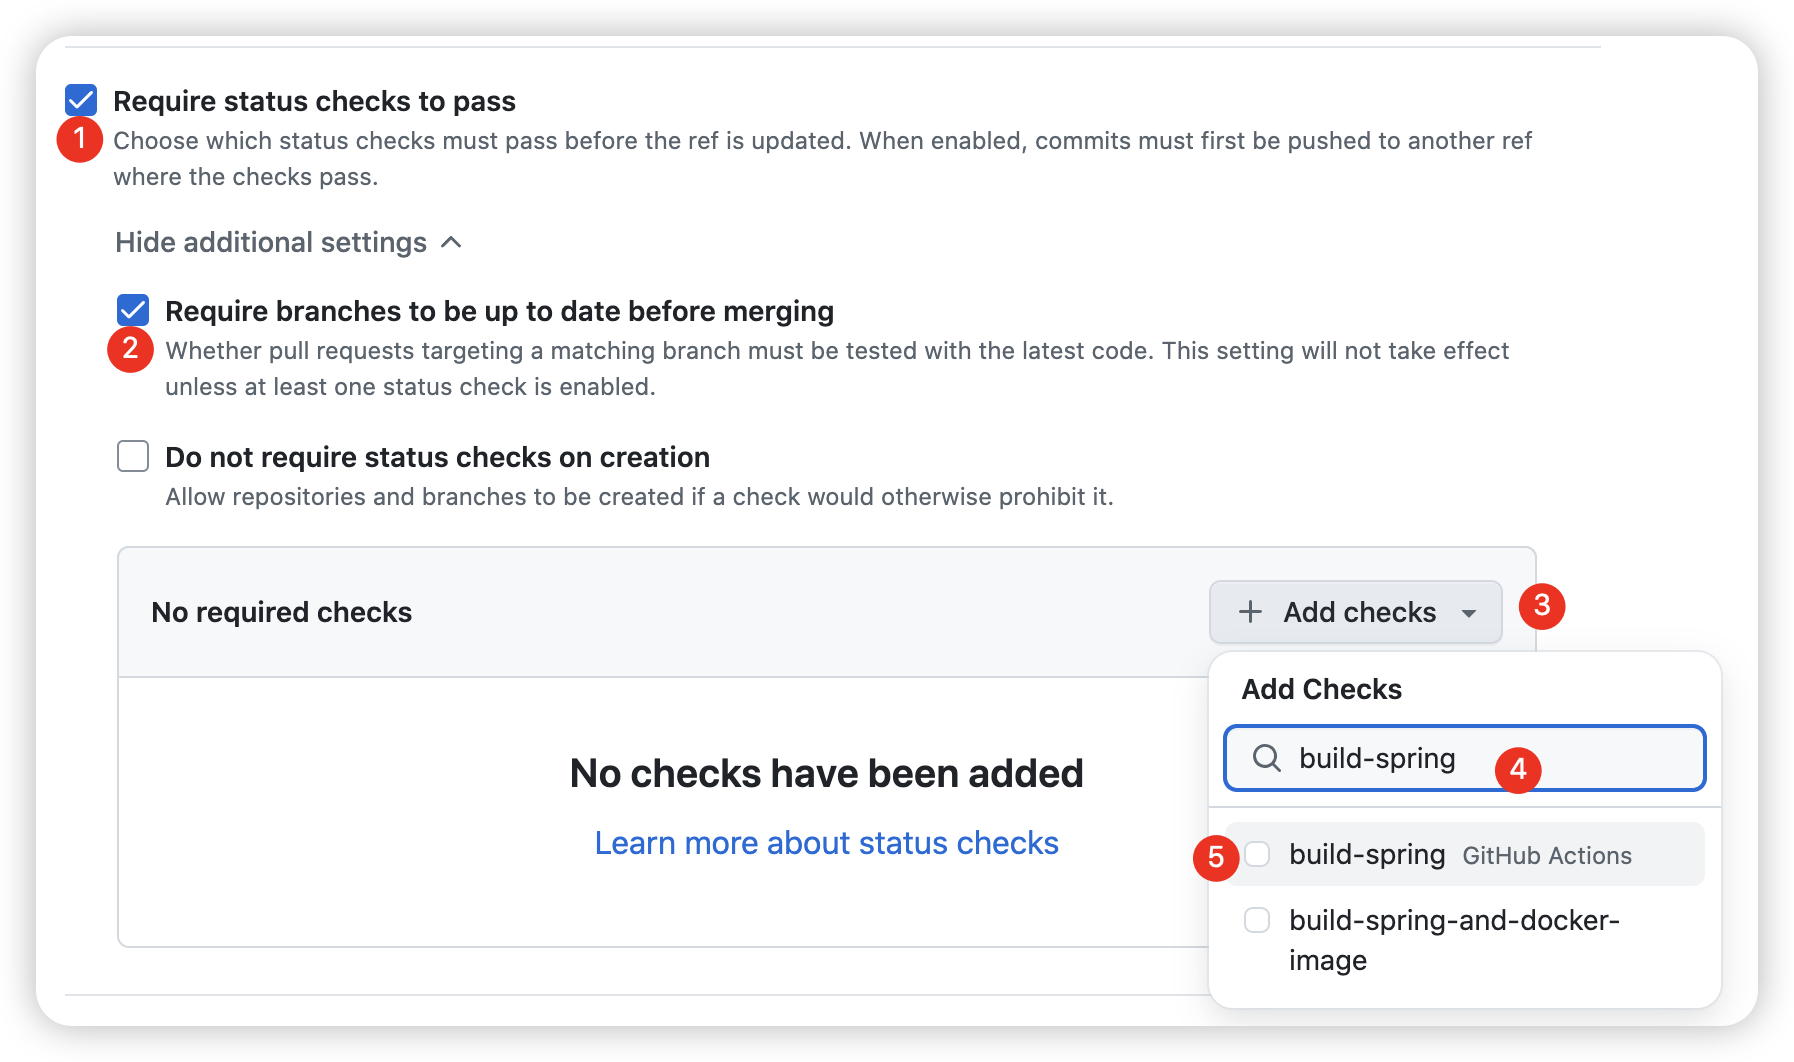Uncheck Require status checks to pass
1794x1062 pixels.
click(81, 100)
